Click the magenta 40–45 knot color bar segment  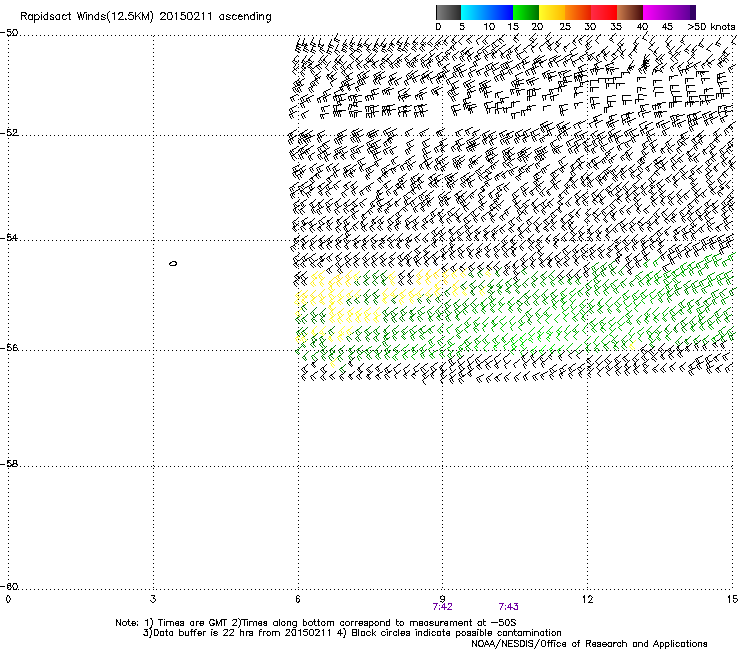[x=656, y=12]
